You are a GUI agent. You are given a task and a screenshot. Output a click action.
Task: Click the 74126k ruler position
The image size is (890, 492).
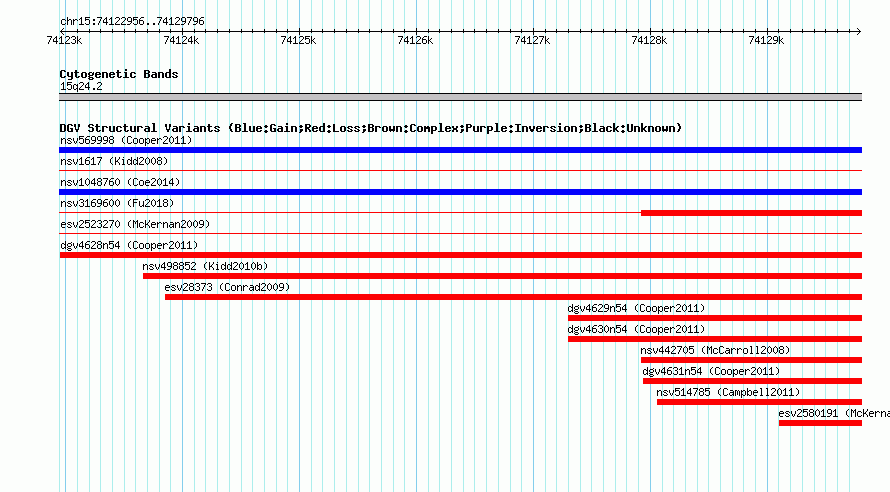click(x=415, y=40)
